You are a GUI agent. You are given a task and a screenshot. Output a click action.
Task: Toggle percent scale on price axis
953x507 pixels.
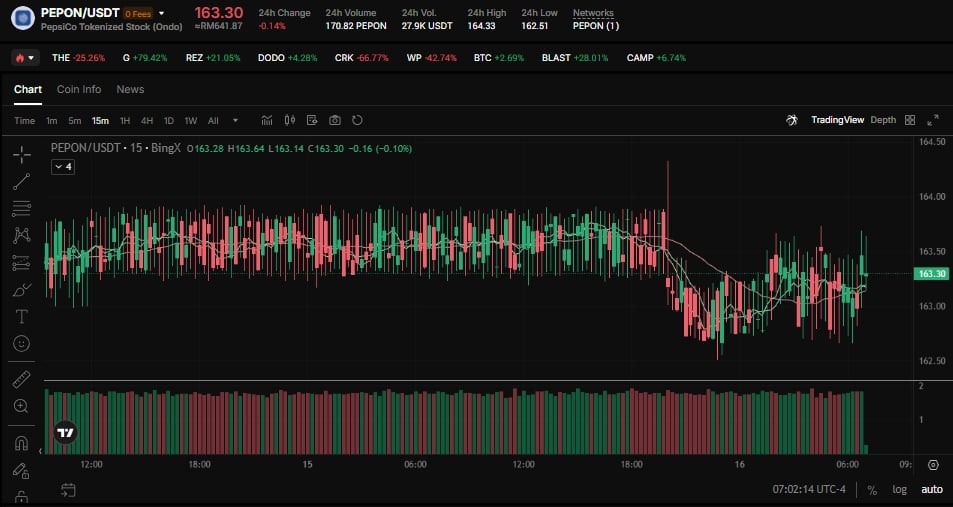coord(872,490)
